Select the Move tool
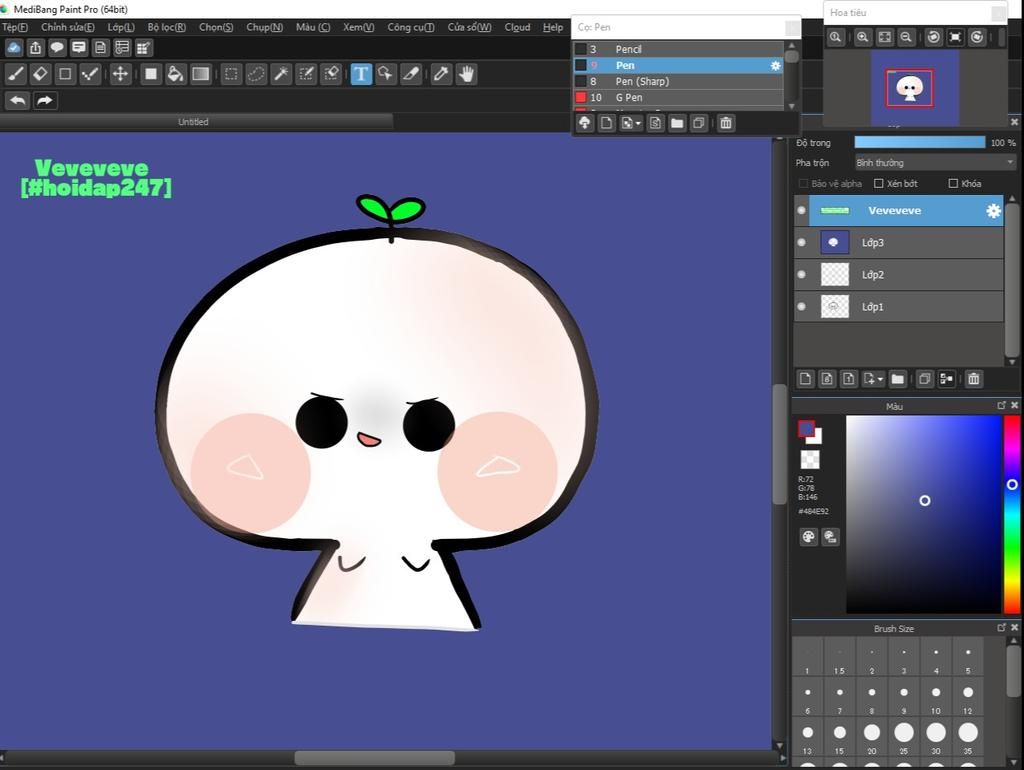1024x770 pixels. (120, 74)
